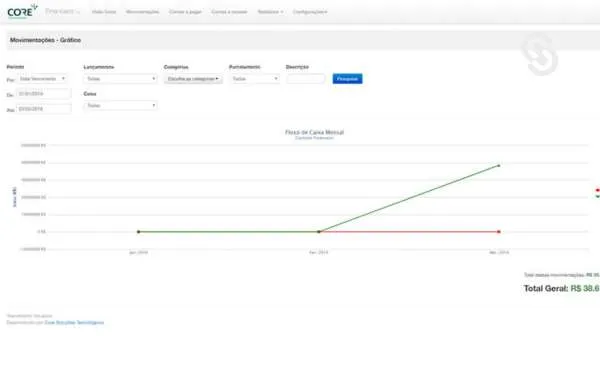
Task: Open Movimentações in the navigation bar
Action: (x=142, y=12)
